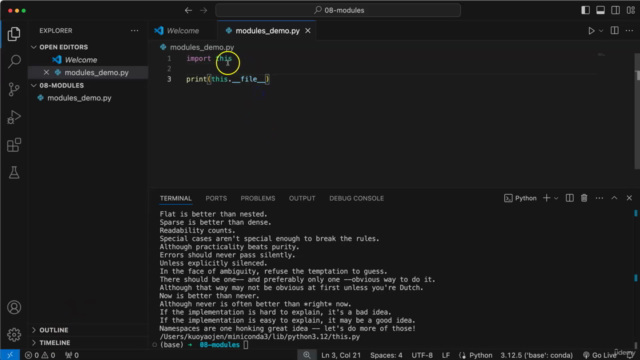Screen dimensions: 640x360
Task: Open the Source Control view
Action: [x=14, y=89]
